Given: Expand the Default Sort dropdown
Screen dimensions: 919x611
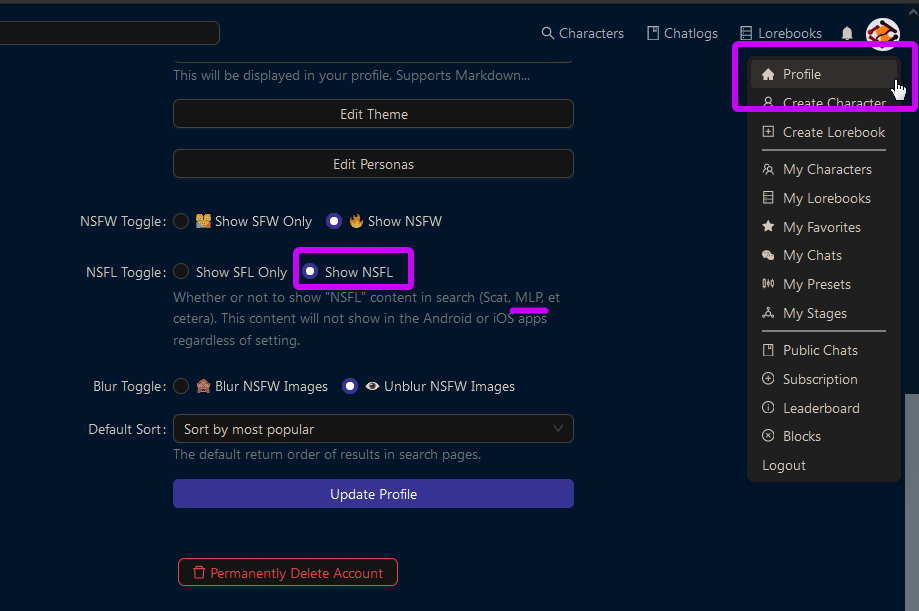Looking at the screenshot, I should [x=373, y=429].
